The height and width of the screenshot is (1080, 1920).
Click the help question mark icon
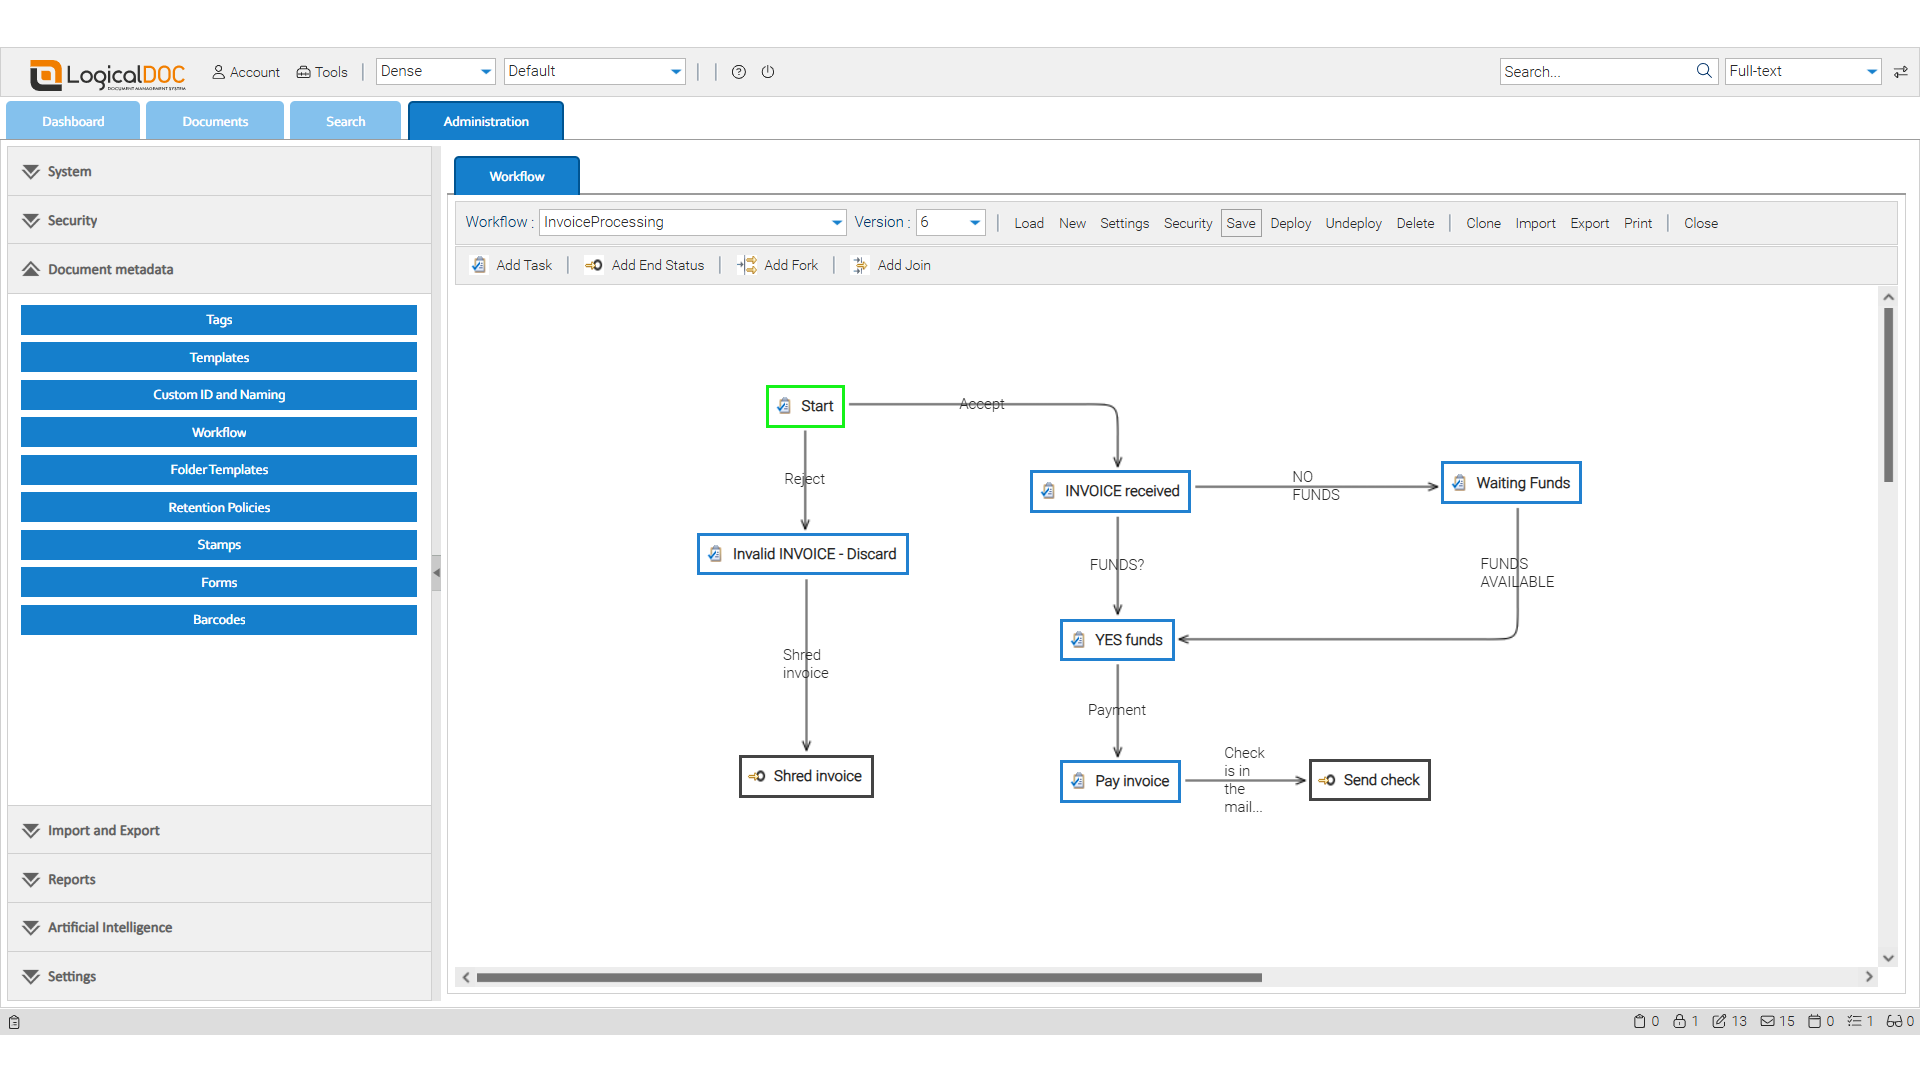tap(739, 72)
